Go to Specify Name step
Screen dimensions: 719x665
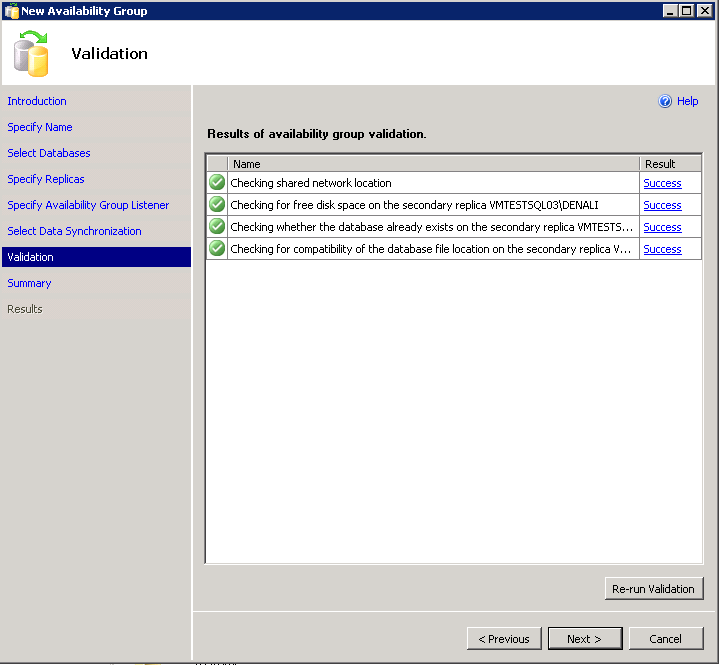[40, 127]
